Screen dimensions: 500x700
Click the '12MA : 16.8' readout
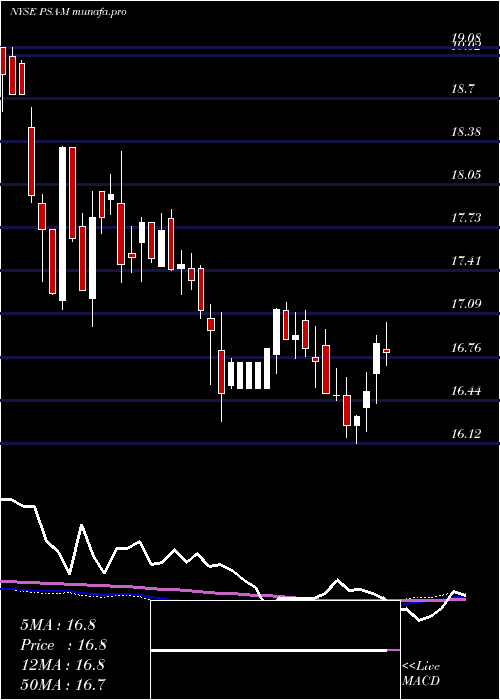(62, 664)
